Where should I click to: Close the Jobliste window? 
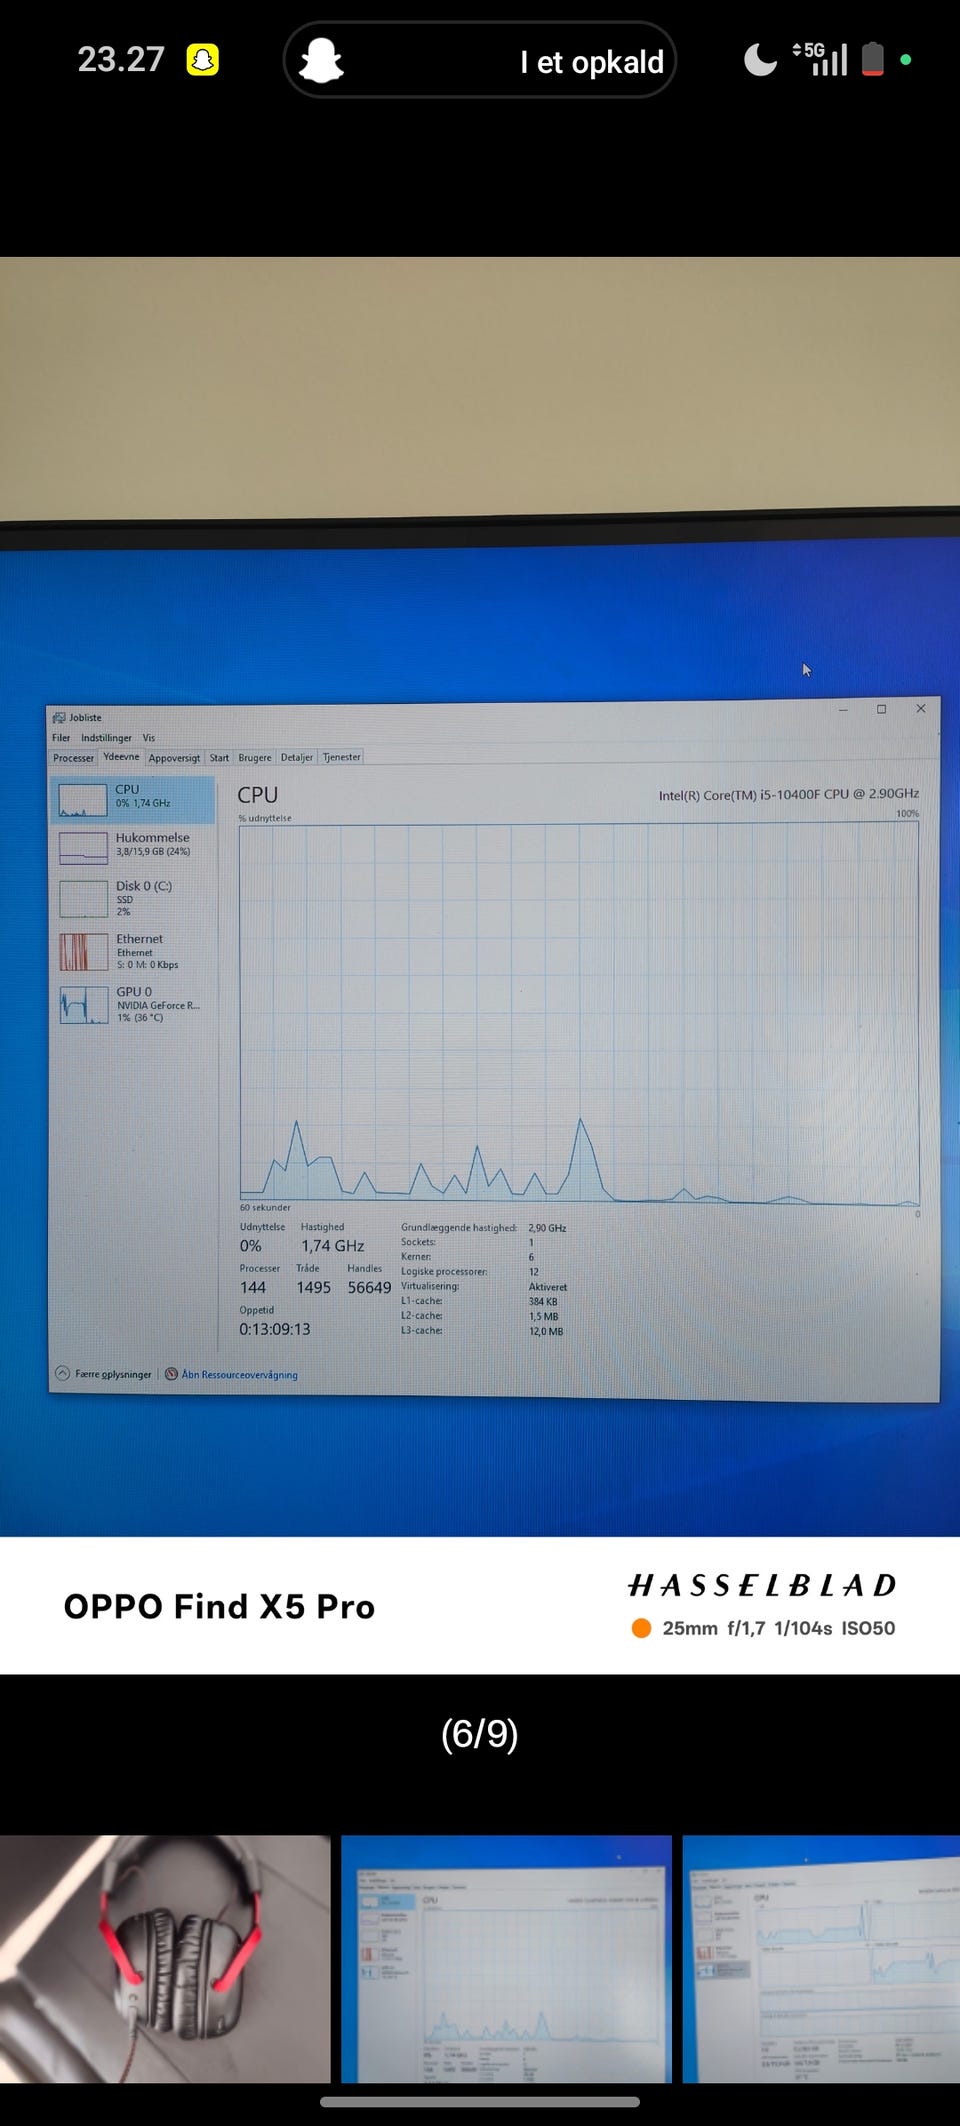(921, 708)
